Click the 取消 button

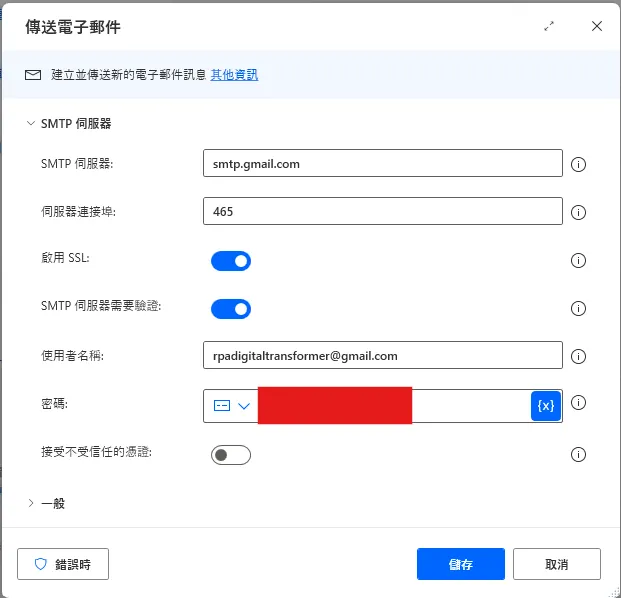pyautogui.click(x=556, y=564)
